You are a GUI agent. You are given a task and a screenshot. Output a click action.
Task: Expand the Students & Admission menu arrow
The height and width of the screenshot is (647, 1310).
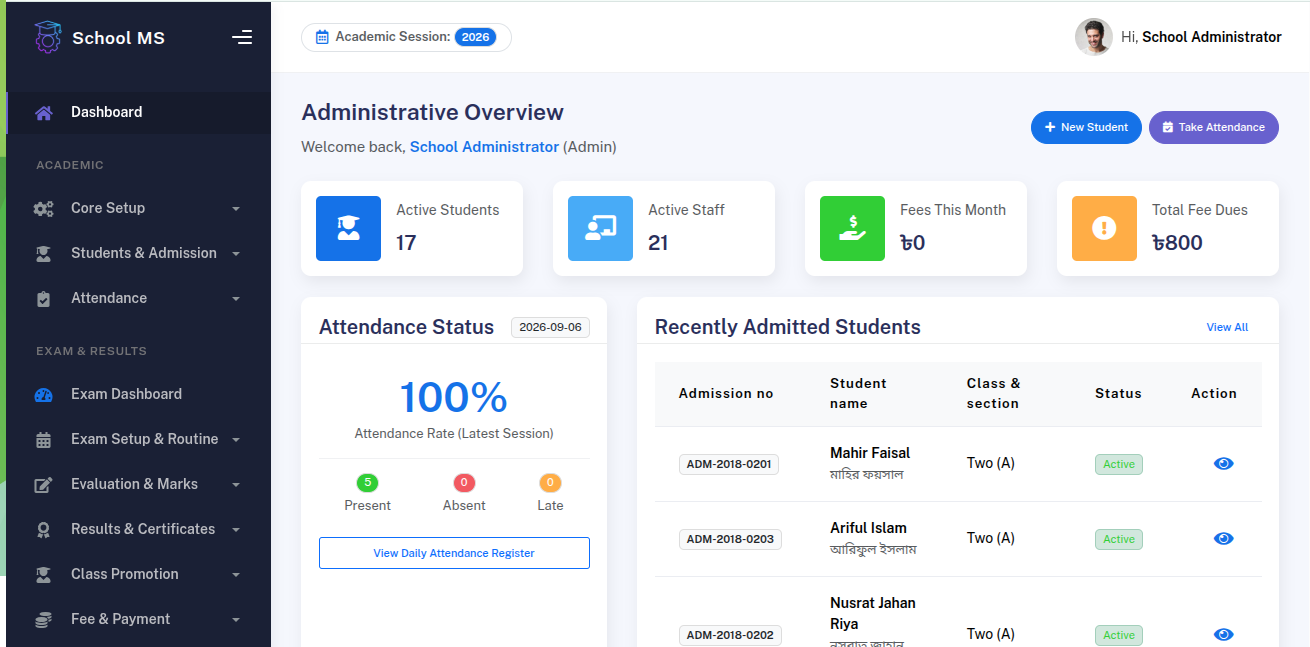tap(236, 254)
